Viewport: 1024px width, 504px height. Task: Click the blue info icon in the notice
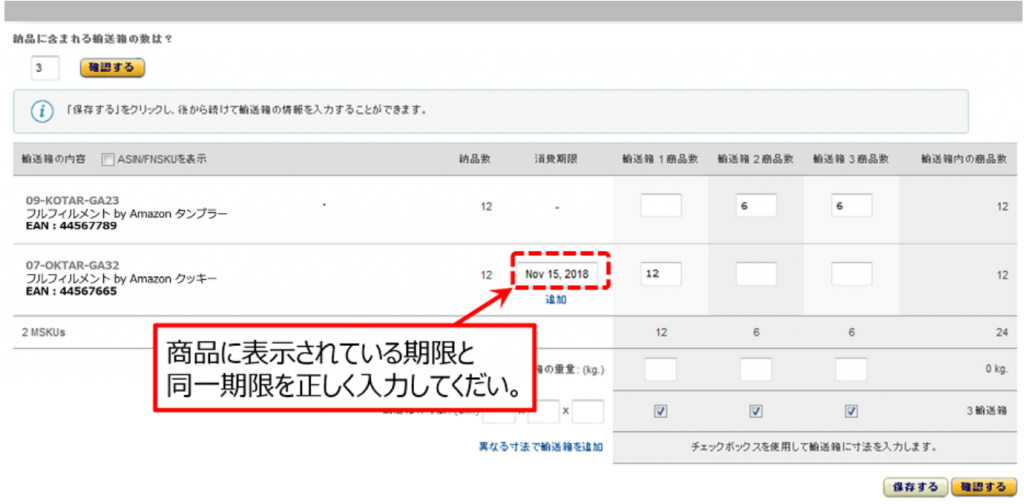pyautogui.click(x=42, y=111)
